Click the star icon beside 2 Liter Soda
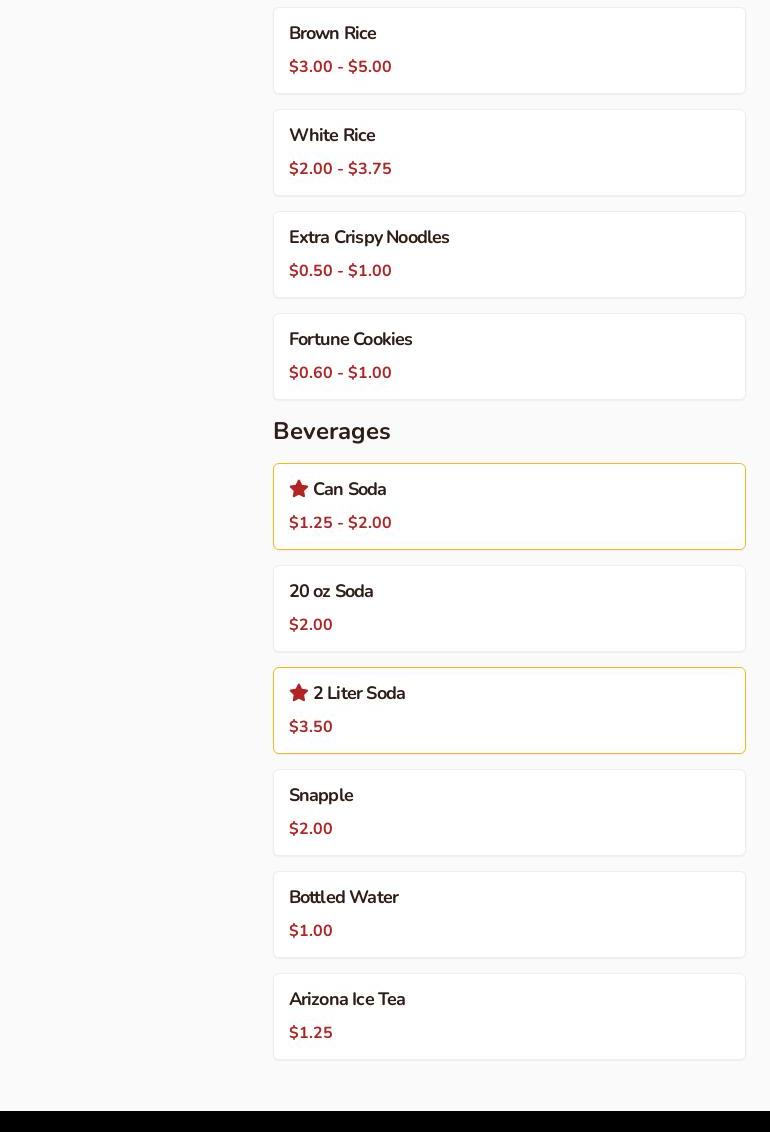Viewport: 770px width, 1132px height. pyautogui.click(x=298, y=693)
